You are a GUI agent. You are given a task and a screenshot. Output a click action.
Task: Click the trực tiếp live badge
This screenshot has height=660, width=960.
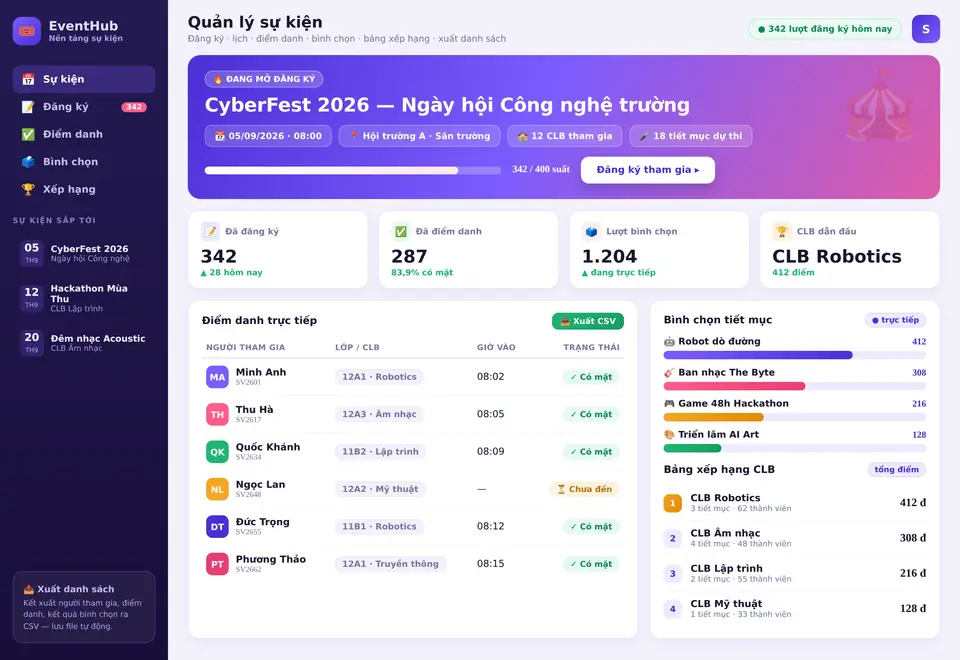(895, 320)
